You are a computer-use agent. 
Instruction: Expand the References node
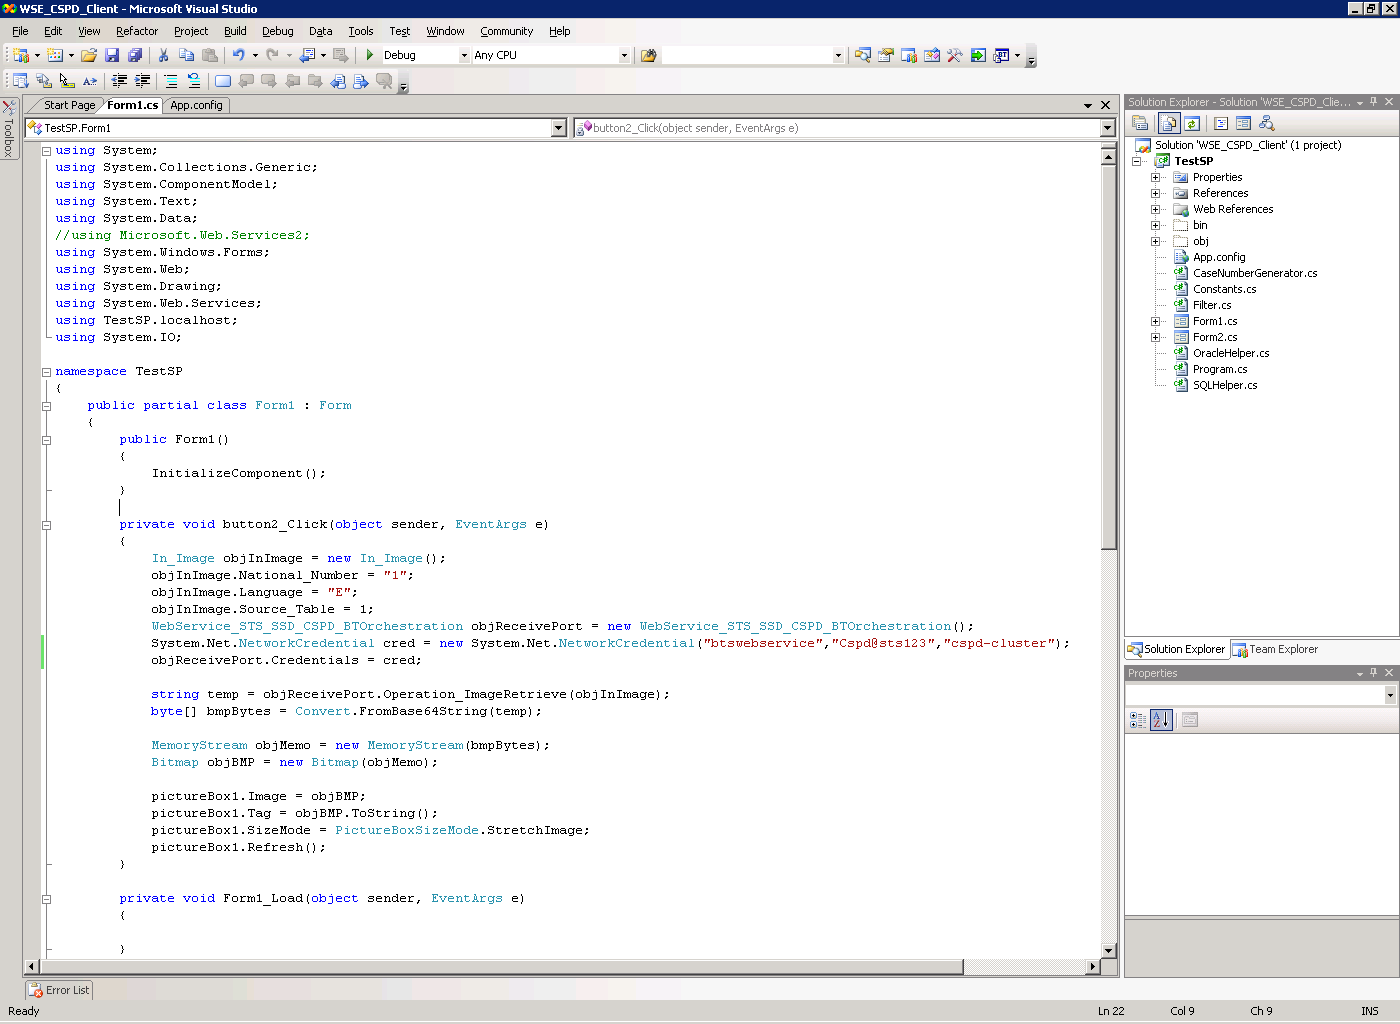[x=1155, y=193]
